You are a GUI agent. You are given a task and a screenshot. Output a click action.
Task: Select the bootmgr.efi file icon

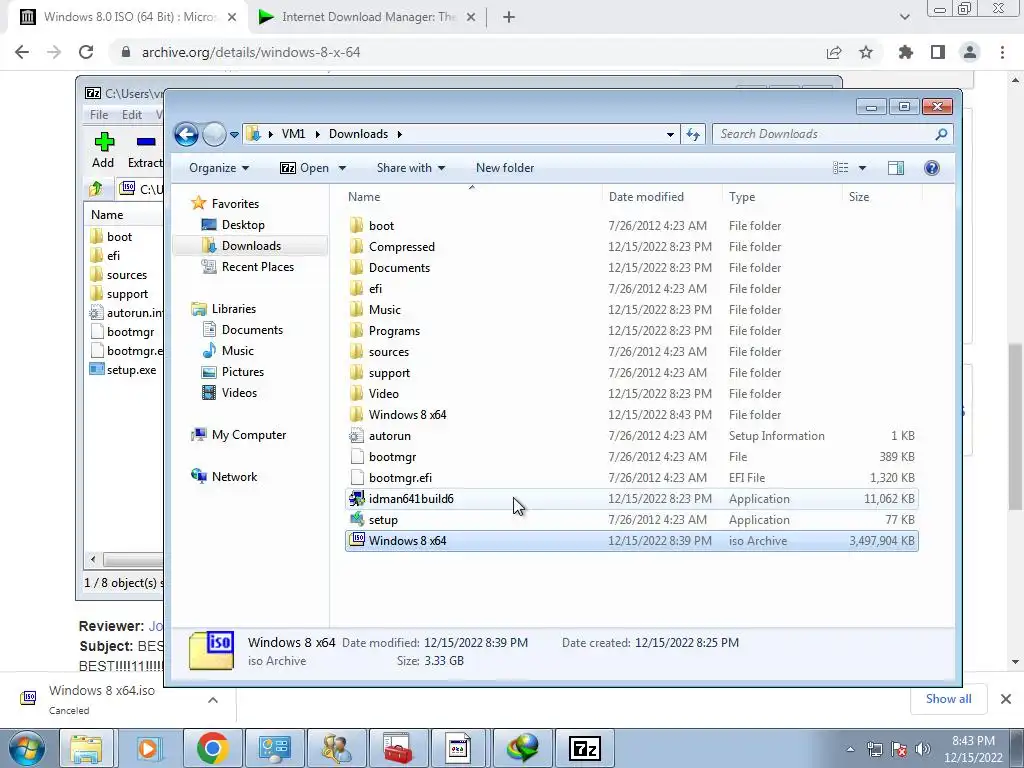point(357,477)
